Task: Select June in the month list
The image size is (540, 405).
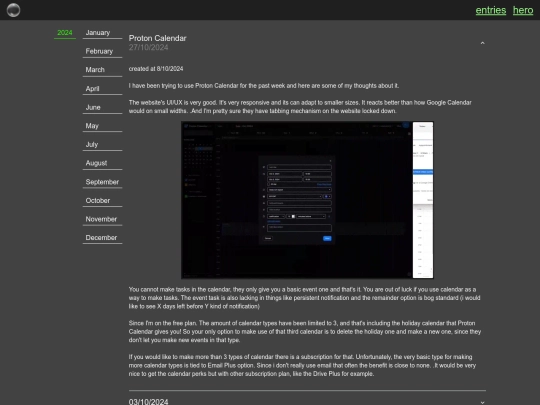Action: [x=102, y=107]
